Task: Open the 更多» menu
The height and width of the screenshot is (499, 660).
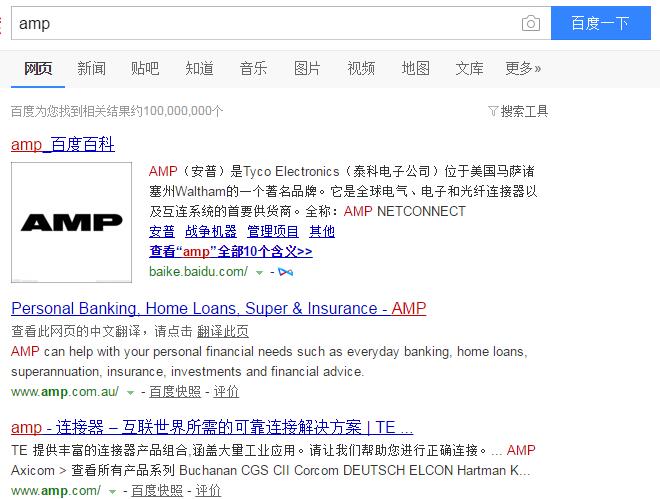Action: 523,68
